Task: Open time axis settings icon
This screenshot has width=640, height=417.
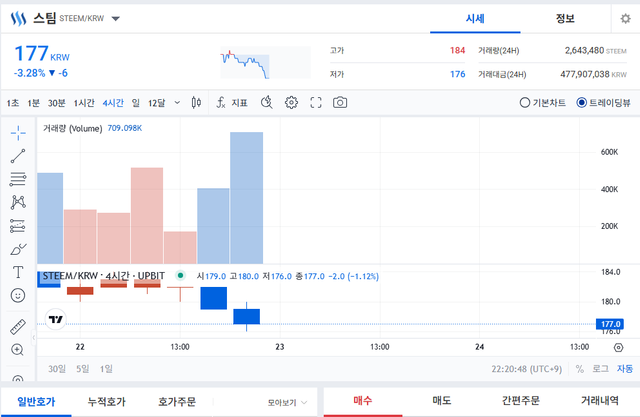Action: tap(619, 347)
